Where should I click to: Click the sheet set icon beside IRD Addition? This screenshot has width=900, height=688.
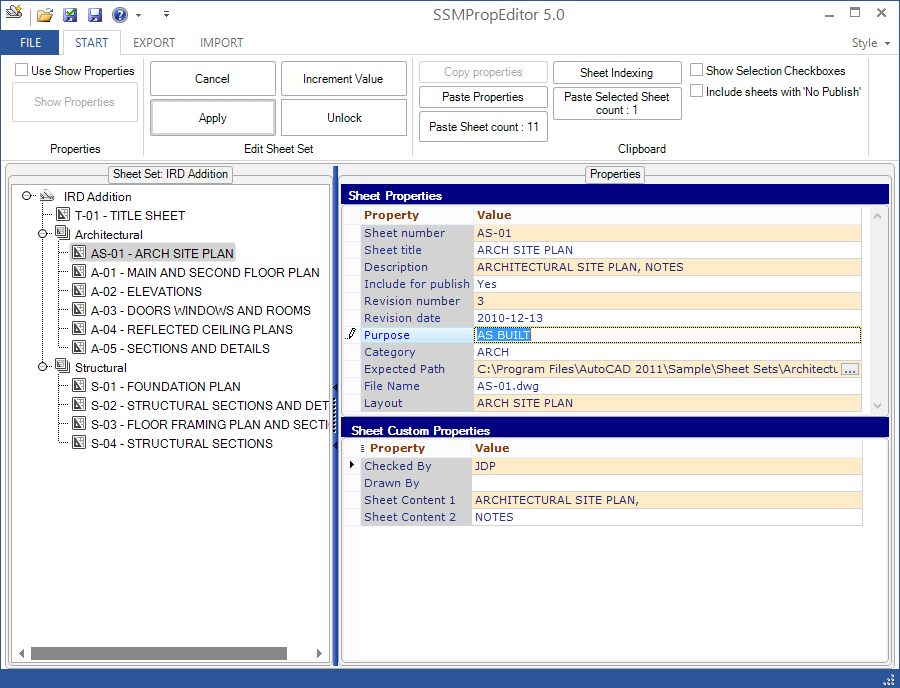tap(47, 196)
